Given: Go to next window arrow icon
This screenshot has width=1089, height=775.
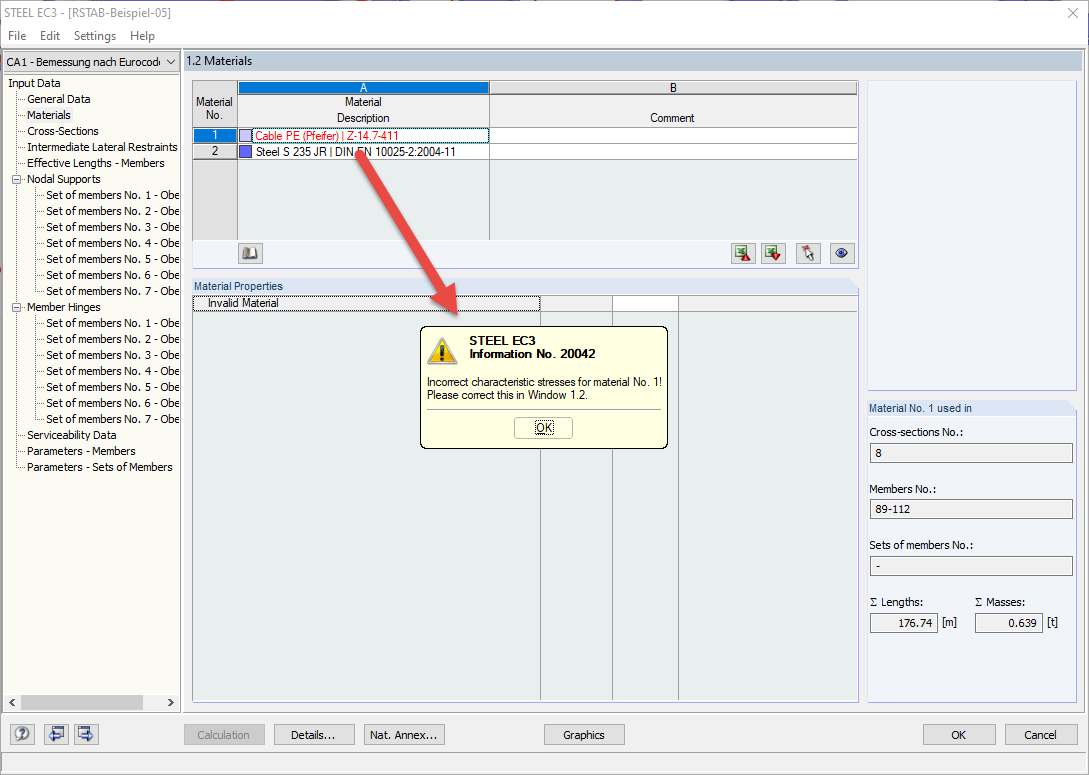Looking at the screenshot, I should click(86, 734).
